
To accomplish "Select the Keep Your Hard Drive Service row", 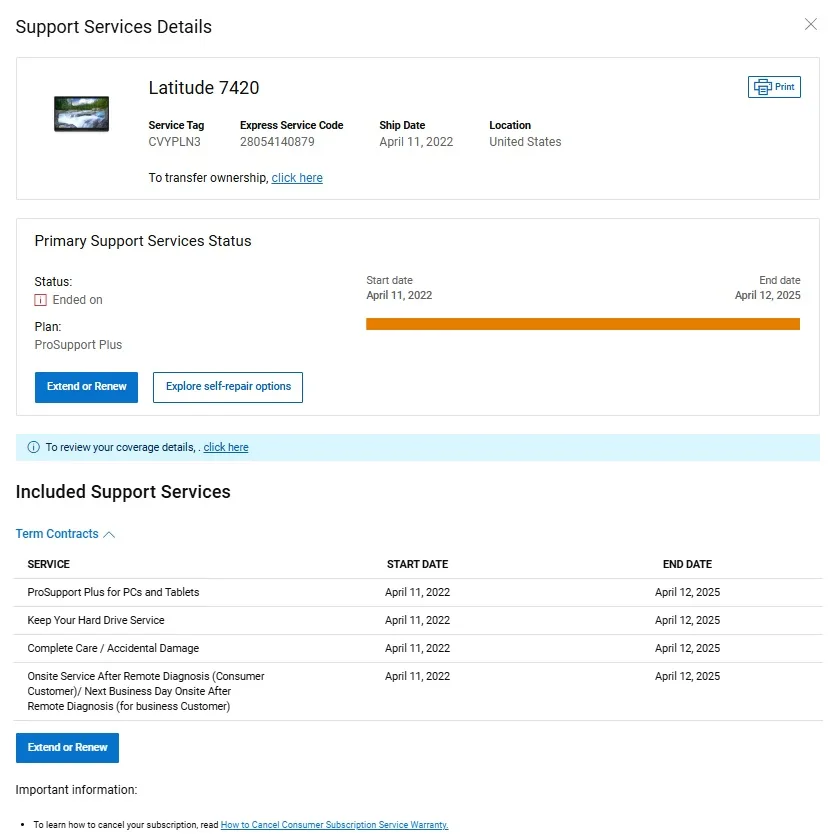I will [96, 621].
